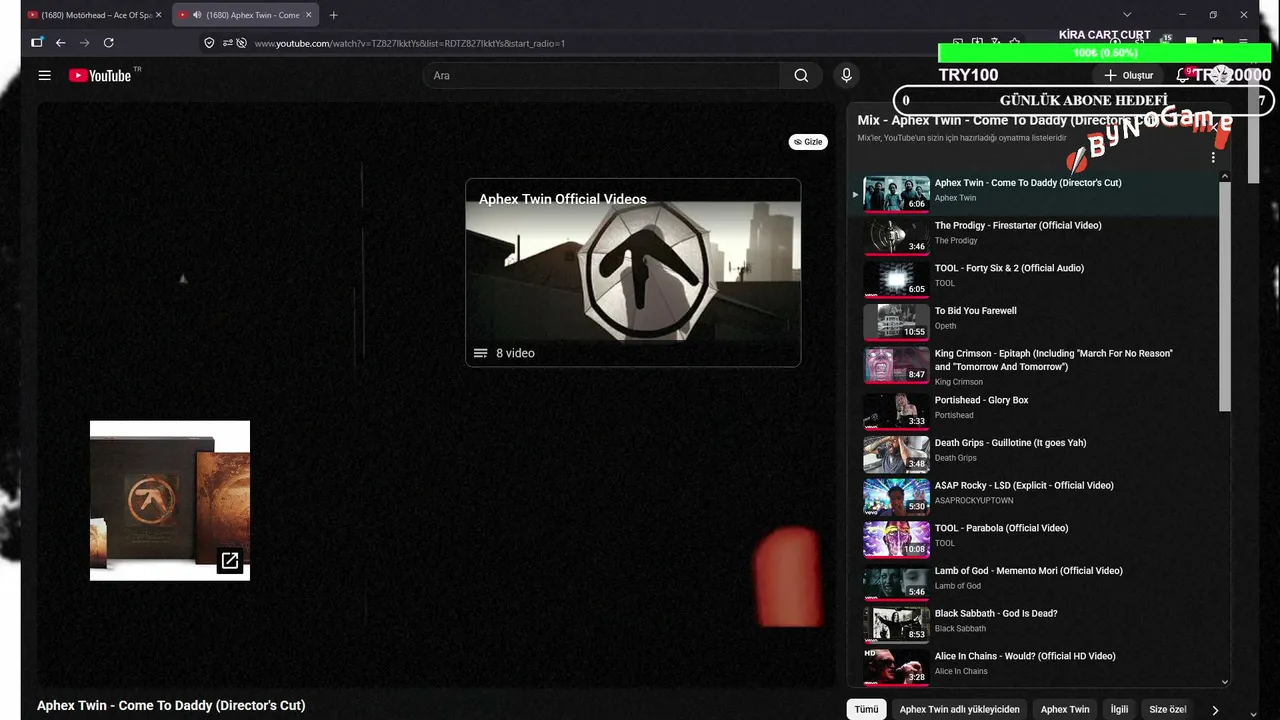The height and width of the screenshot is (720, 1280).
Task: Click the video title below the player
Action: click(171, 705)
